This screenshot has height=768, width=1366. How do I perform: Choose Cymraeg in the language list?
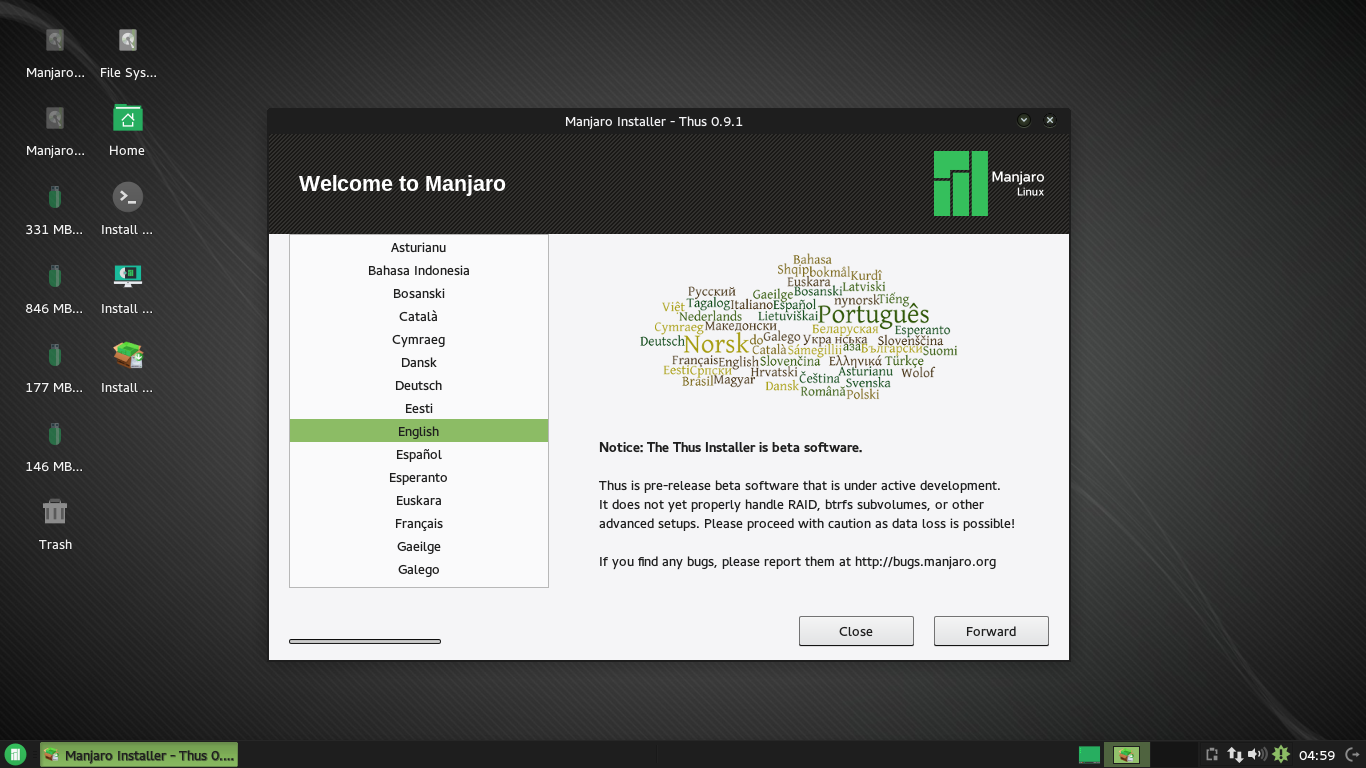point(419,339)
